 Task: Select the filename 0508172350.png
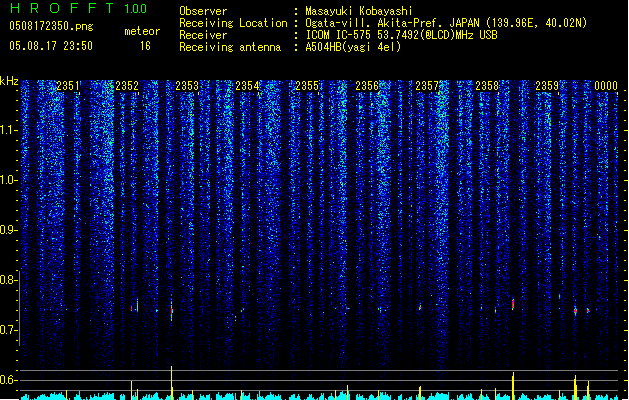coord(51,26)
